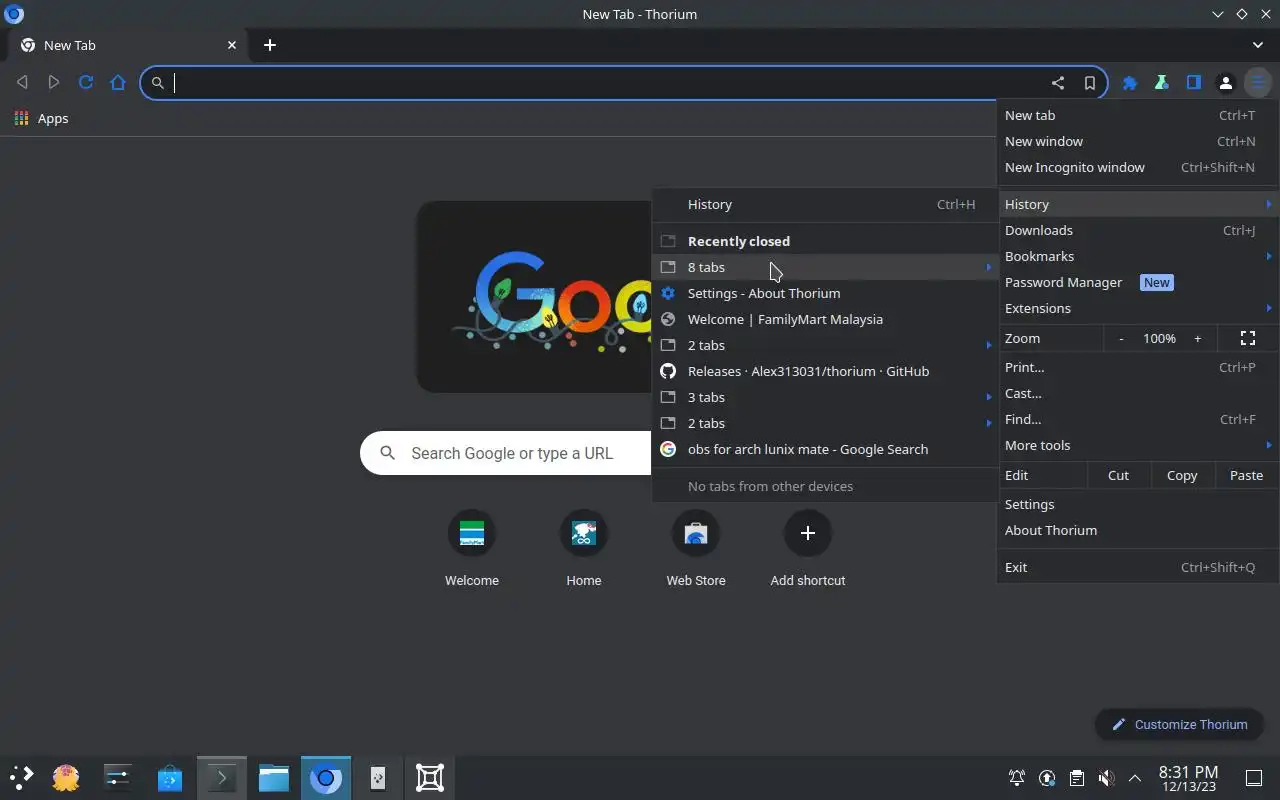Image resolution: width=1280 pixels, height=800 pixels.
Task: Open the Home shortcut tile
Action: click(584, 549)
